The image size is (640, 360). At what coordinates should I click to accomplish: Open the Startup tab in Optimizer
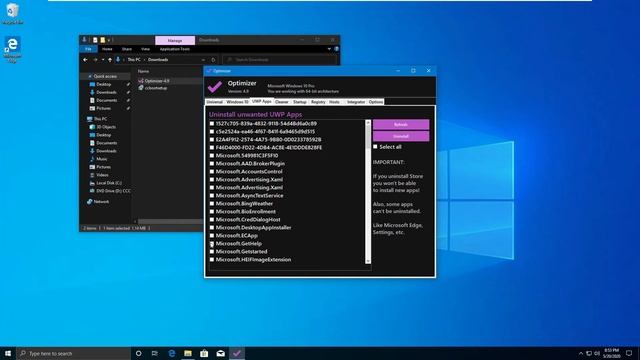point(300,102)
